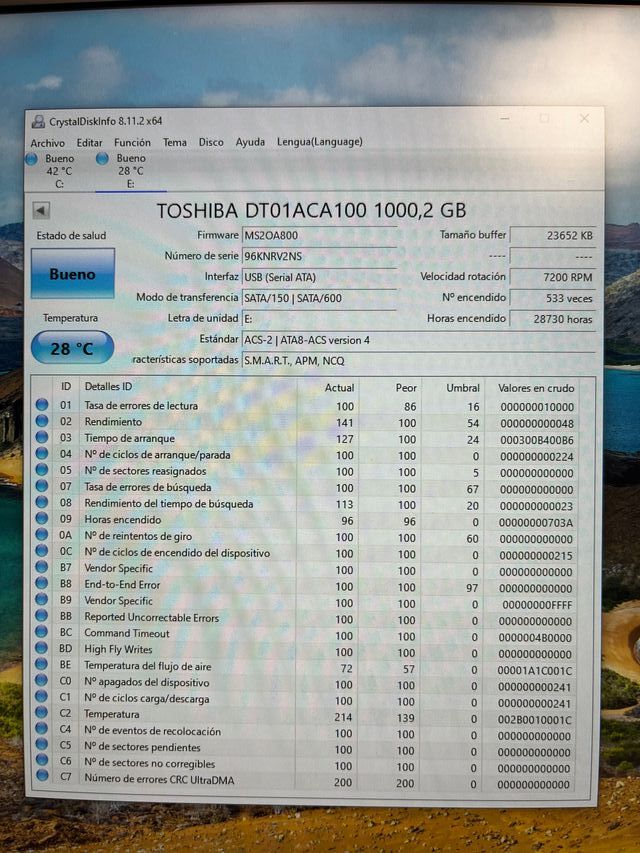Click status icon for Tasa de errores de lectura
The image size is (640, 853).
[x=42, y=405]
